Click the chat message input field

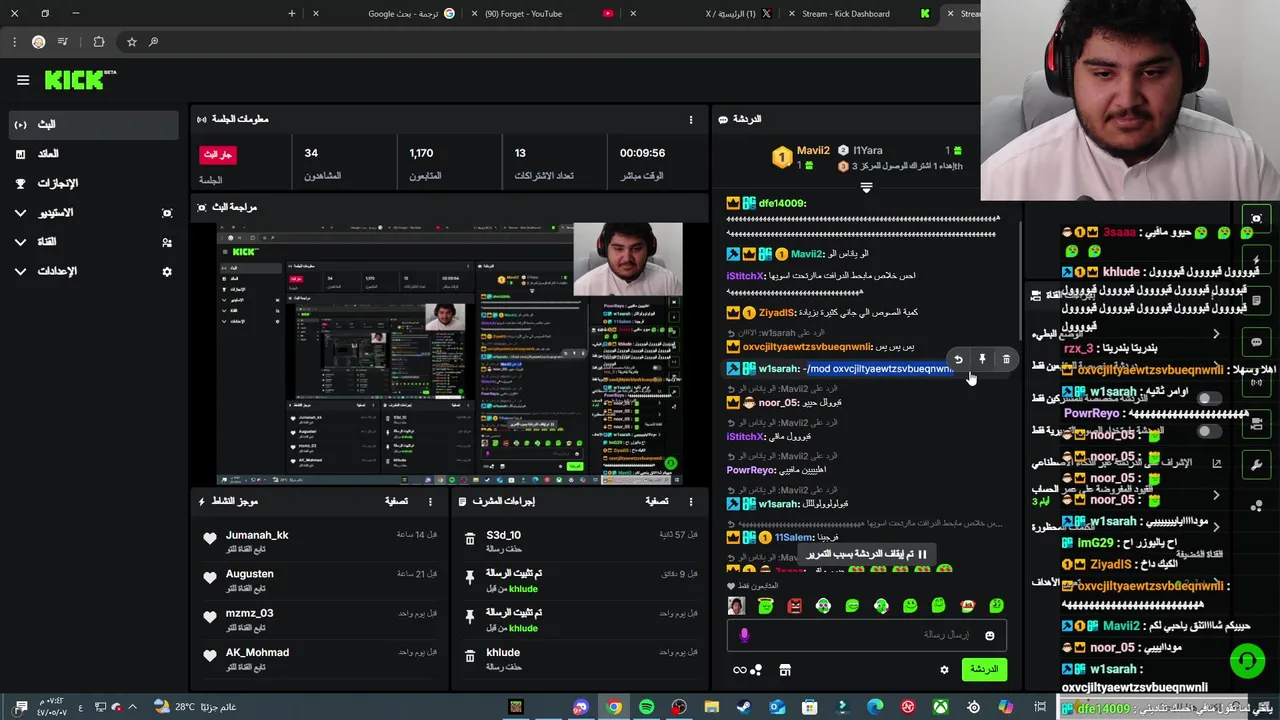click(x=866, y=635)
